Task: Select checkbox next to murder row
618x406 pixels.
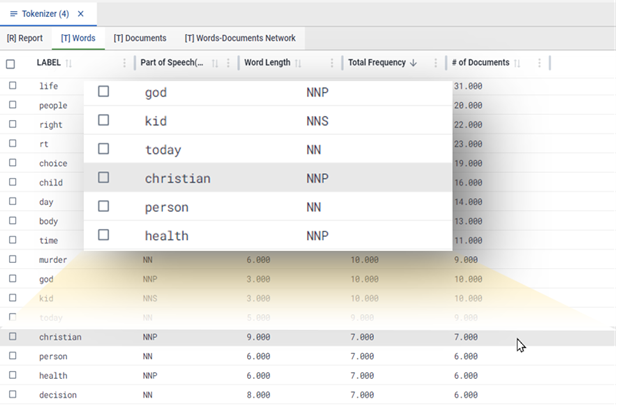Action: click(x=13, y=259)
